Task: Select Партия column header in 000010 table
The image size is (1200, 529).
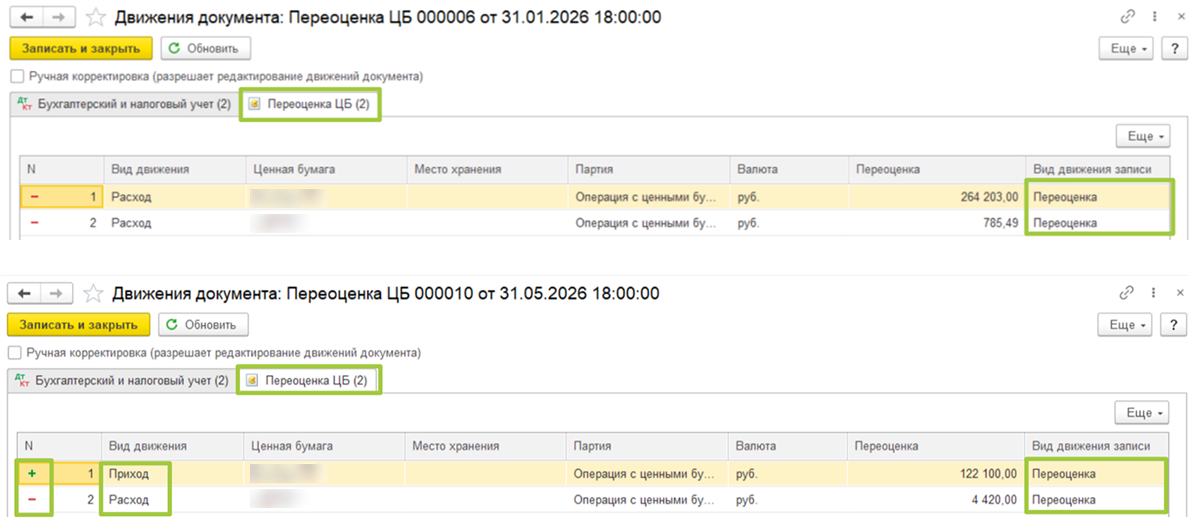Action: click(x=647, y=446)
